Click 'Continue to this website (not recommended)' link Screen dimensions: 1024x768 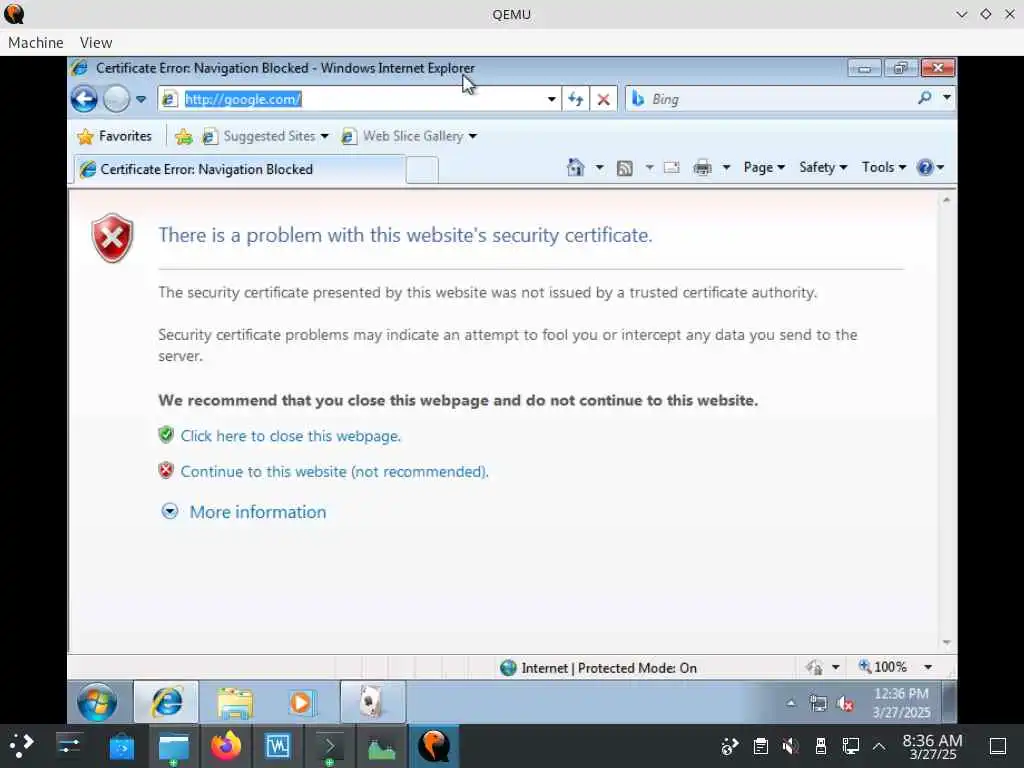[x=334, y=472]
